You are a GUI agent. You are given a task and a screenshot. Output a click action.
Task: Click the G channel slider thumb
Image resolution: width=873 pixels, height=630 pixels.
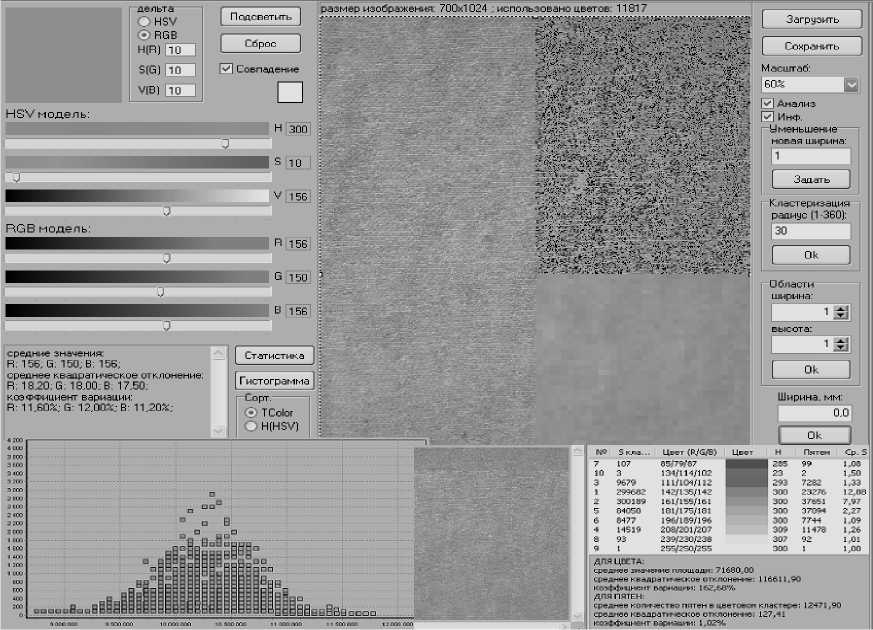(x=160, y=292)
